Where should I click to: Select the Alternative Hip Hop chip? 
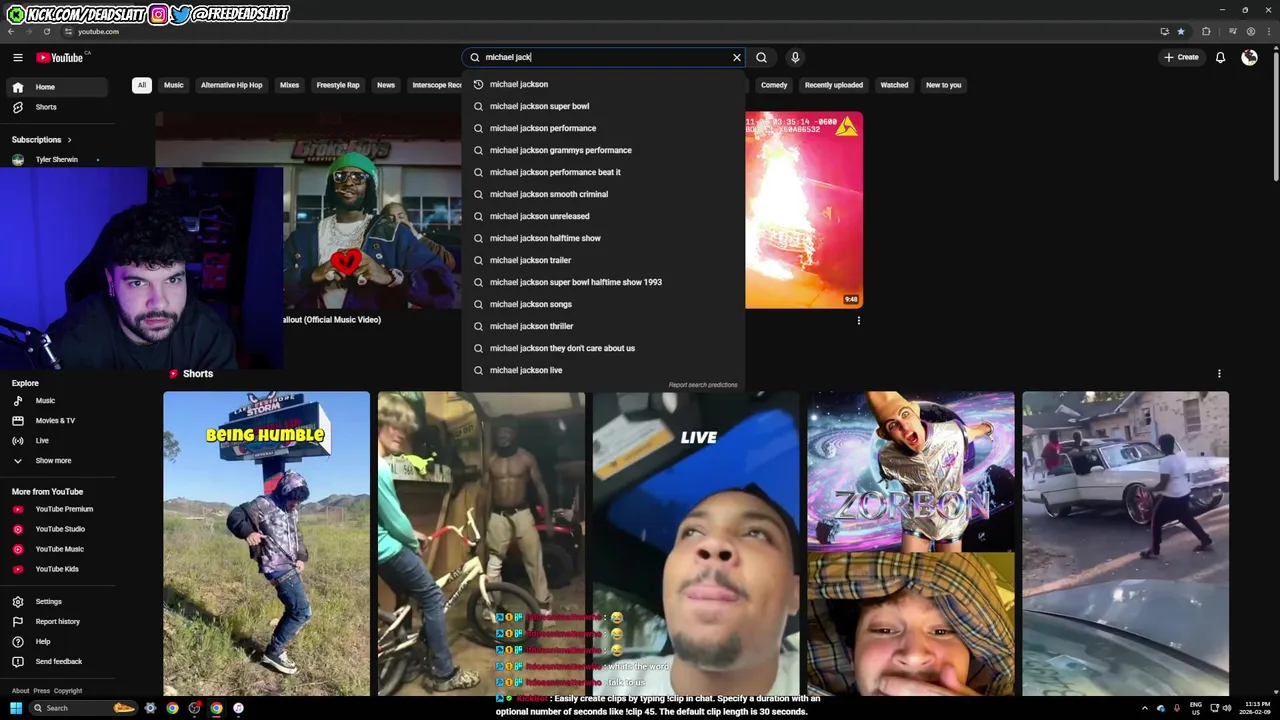click(x=232, y=85)
